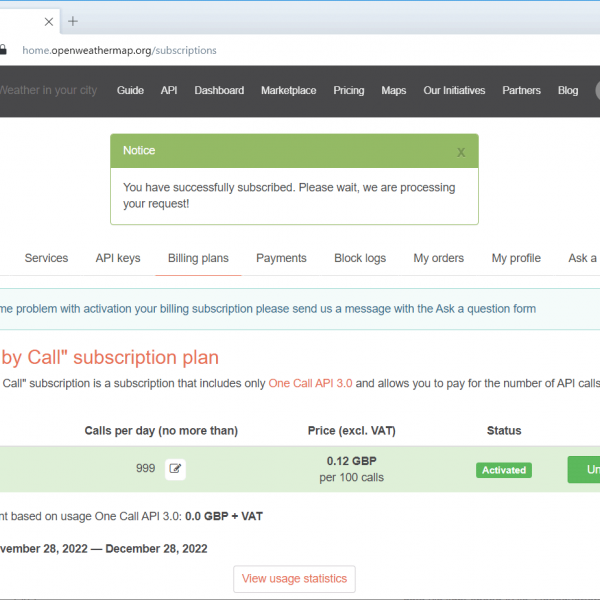Image resolution: width=600 pixels, height=600 pixels.
Task: Open the Marketplace page
Action: pos(288,90)
